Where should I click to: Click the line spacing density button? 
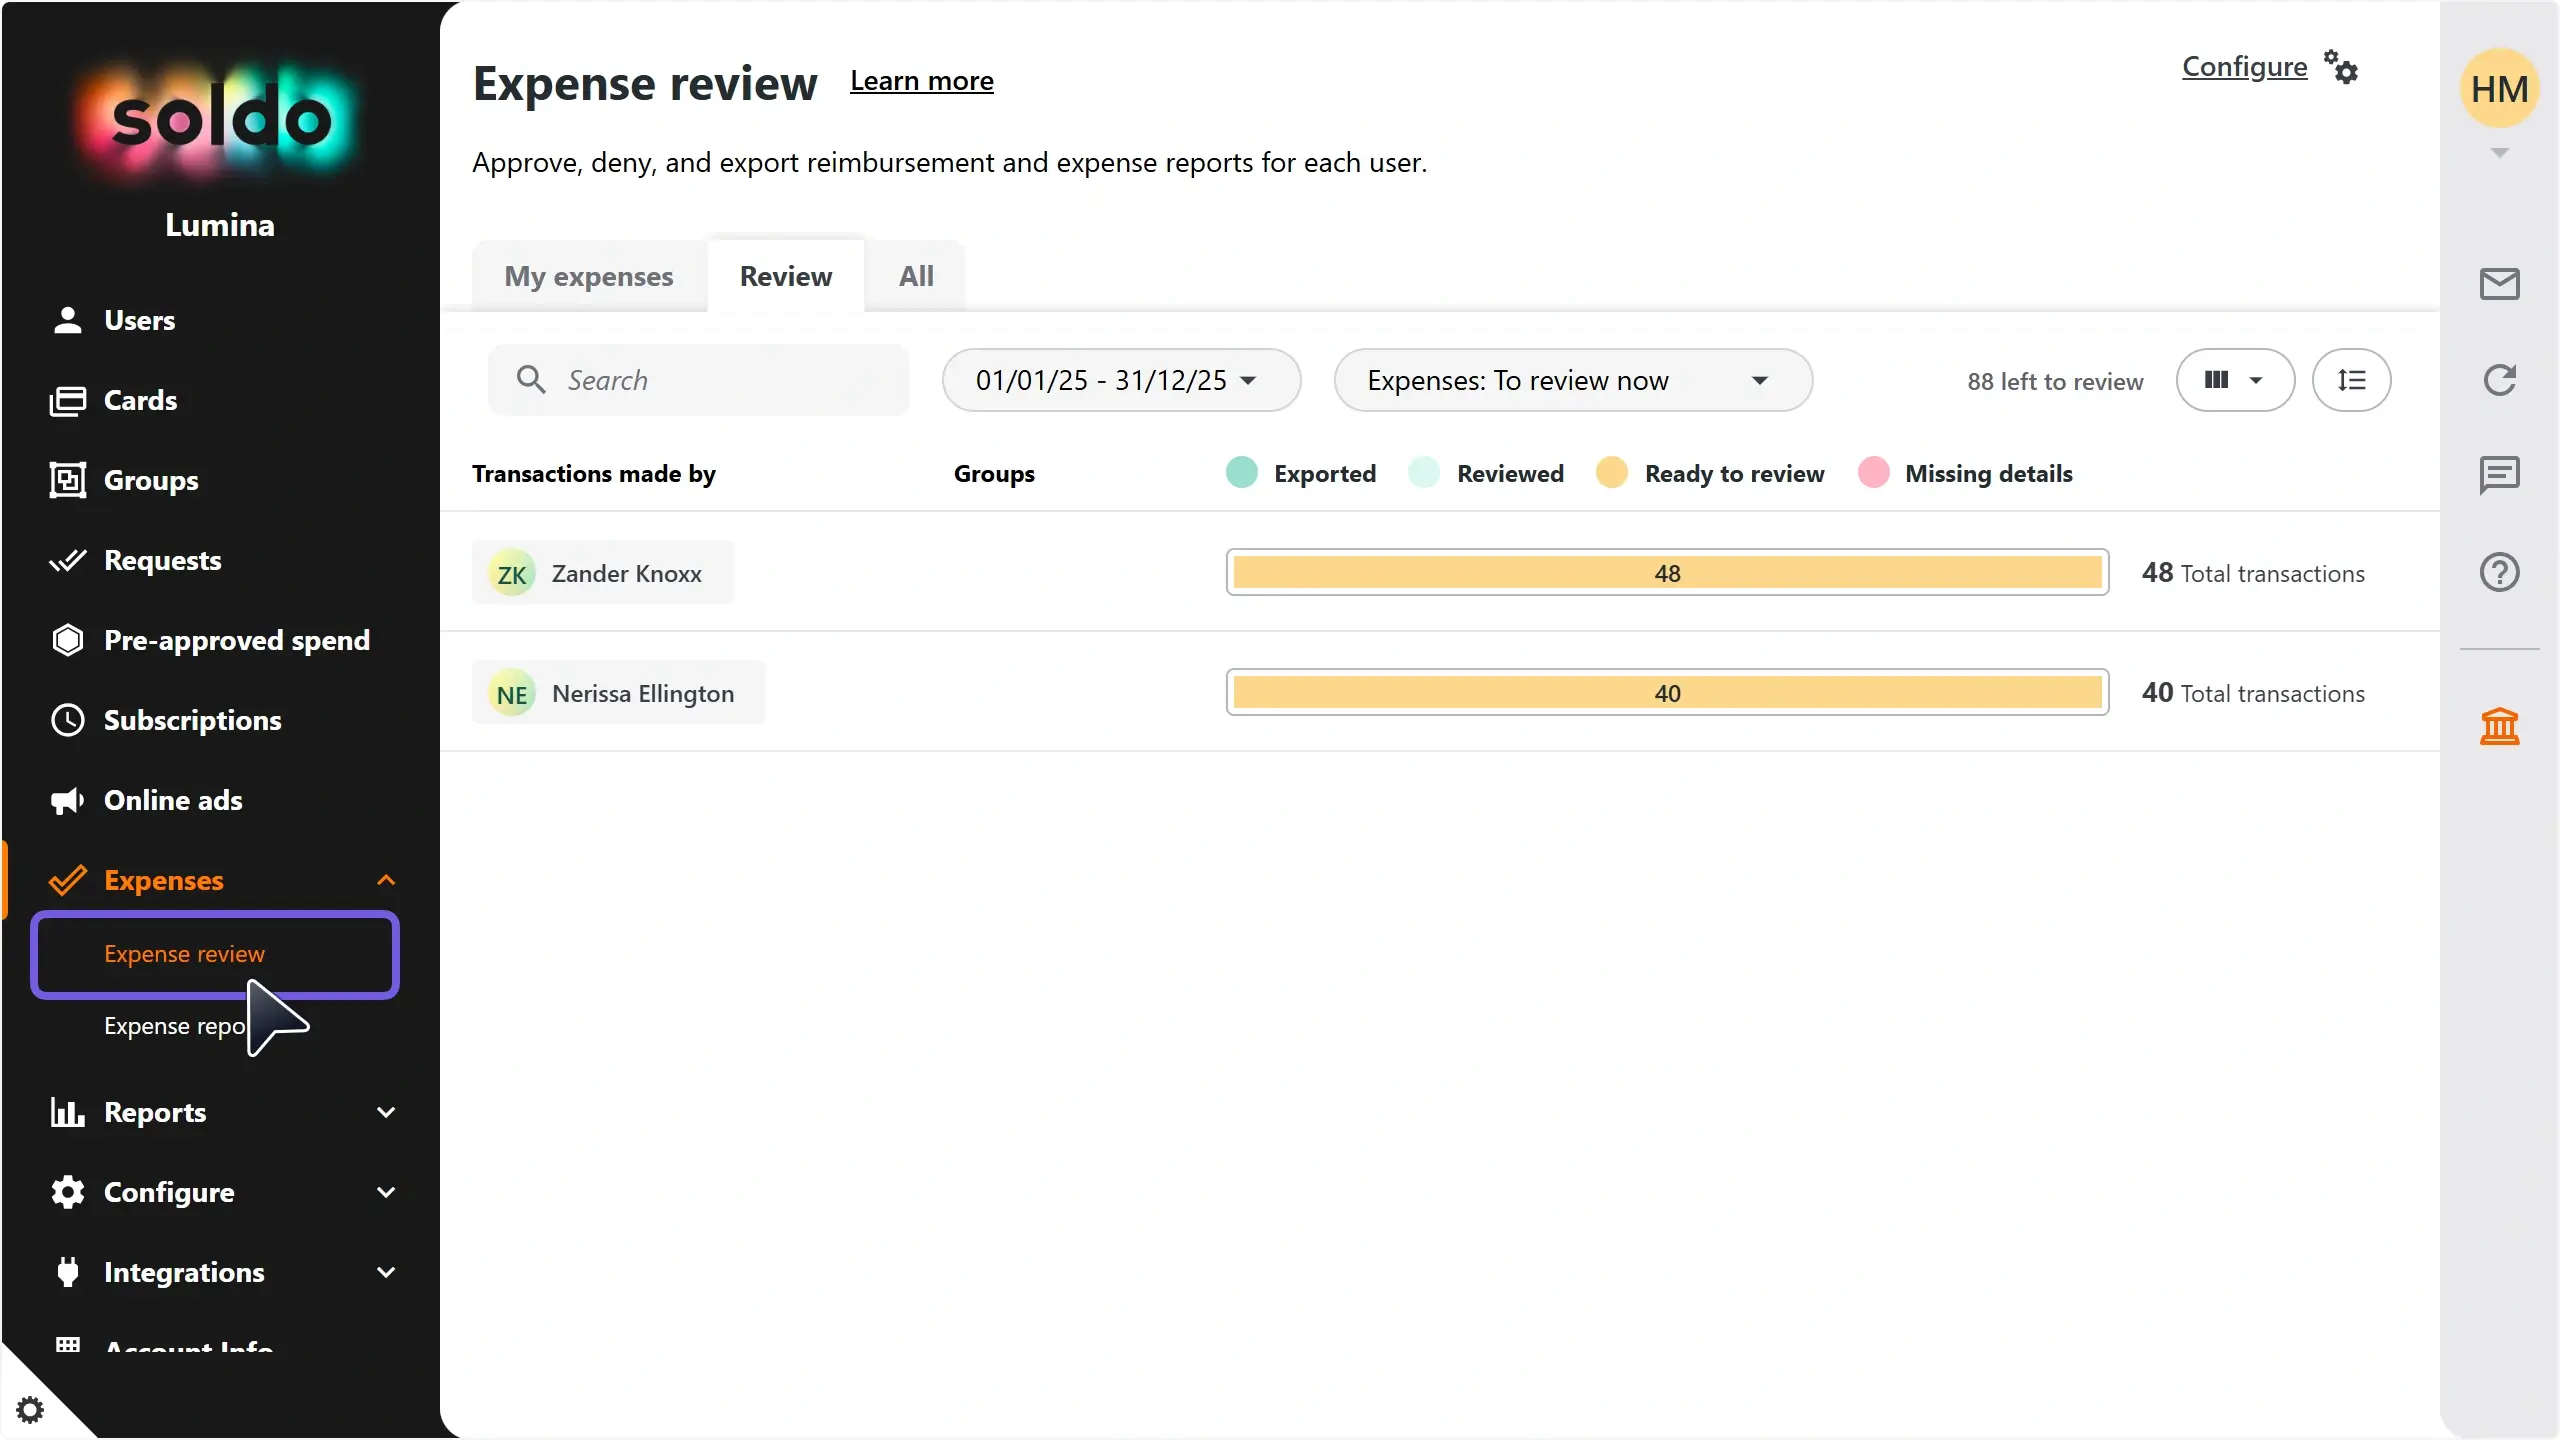pyautogui.click(x=2351, y=380)
